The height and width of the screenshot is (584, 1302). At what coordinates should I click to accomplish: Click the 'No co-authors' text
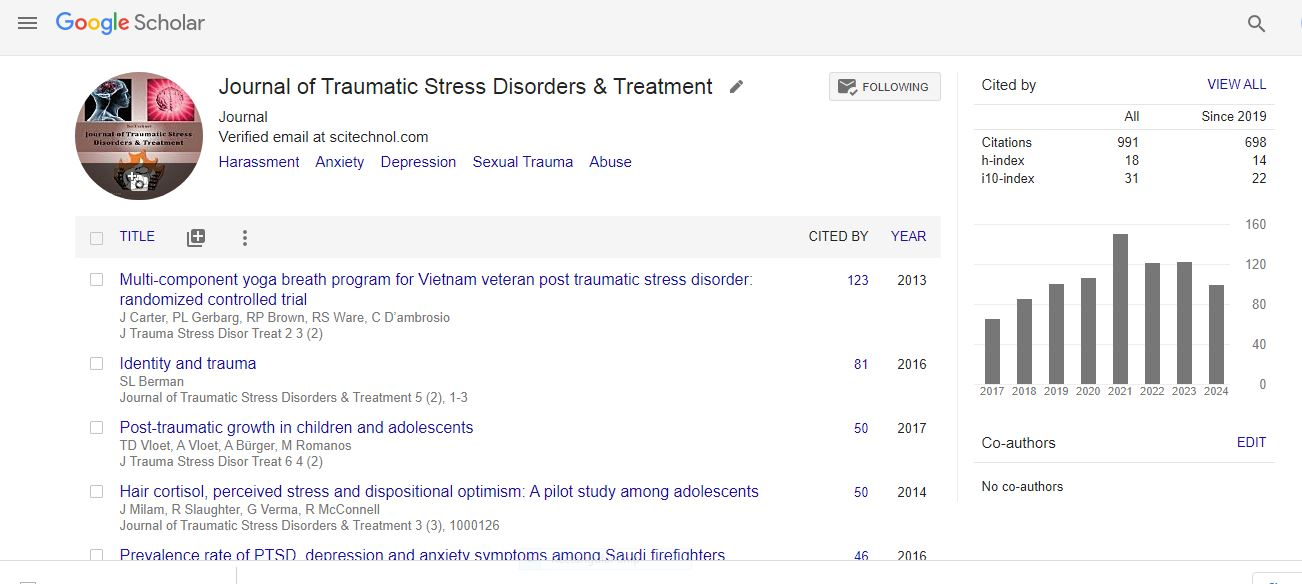[1022, 487]
